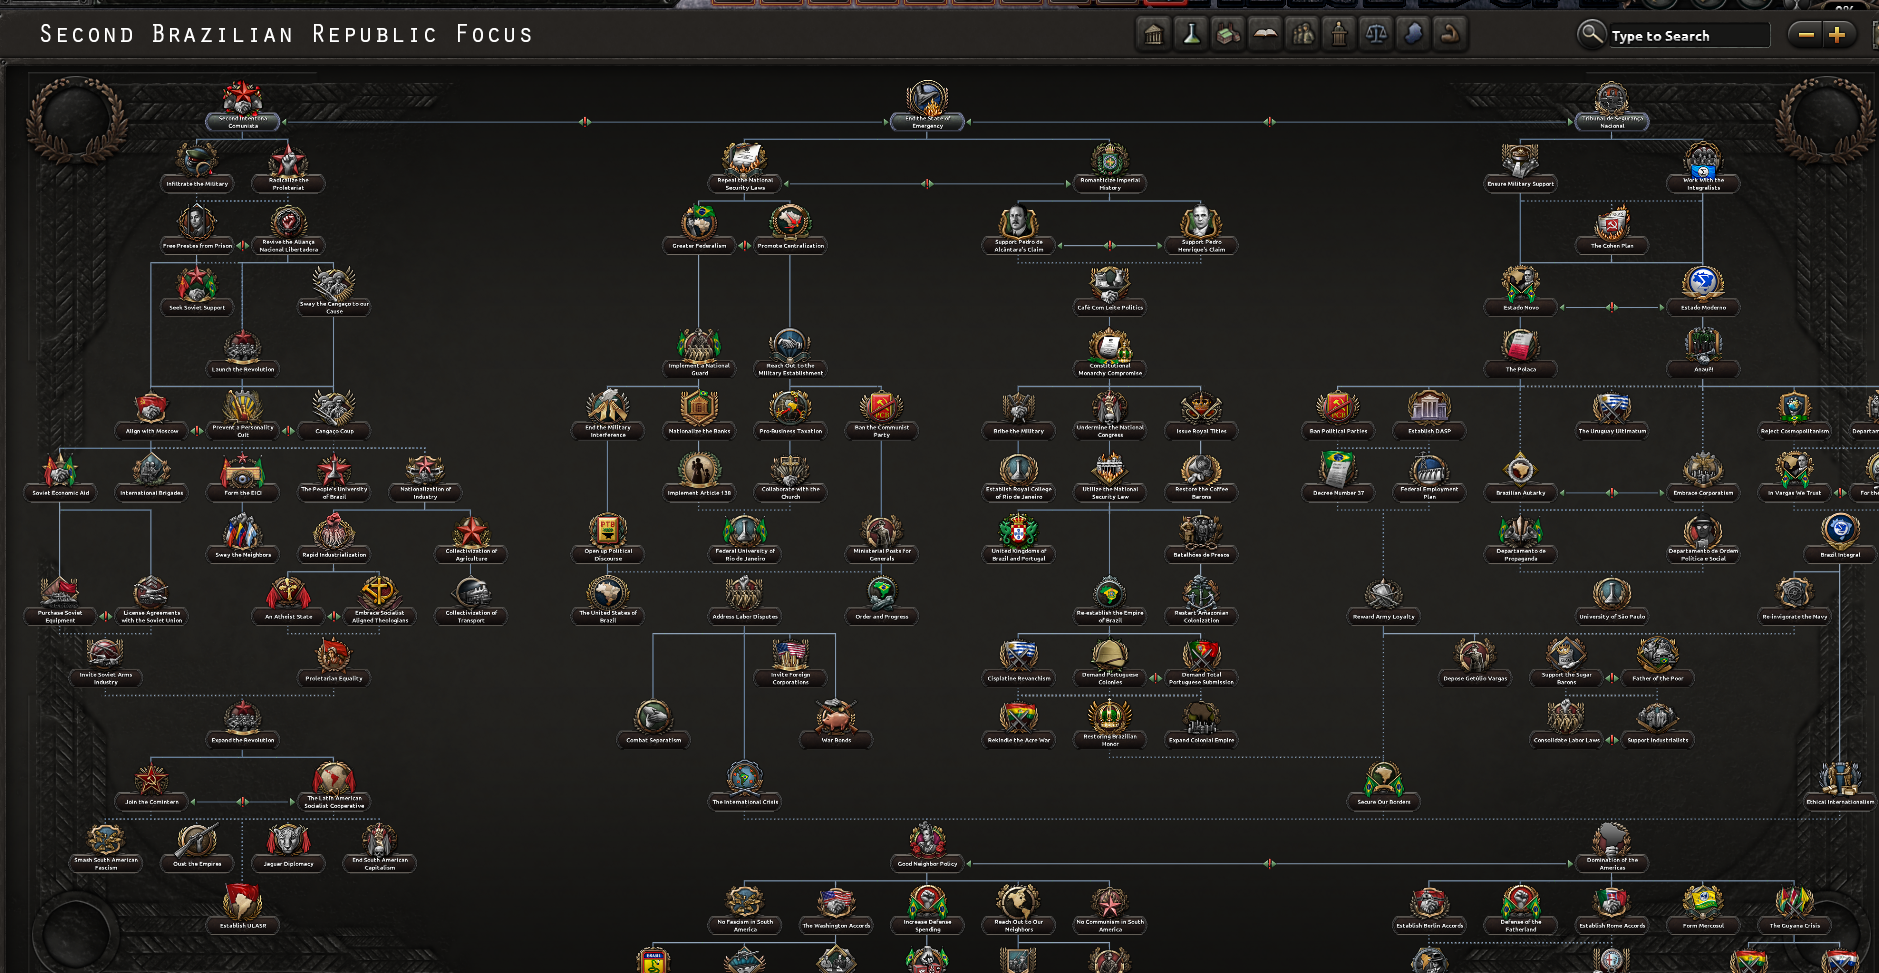Select the Align with Moscow focus
The height and width of the screenshot is (973, 1879).
152,415
